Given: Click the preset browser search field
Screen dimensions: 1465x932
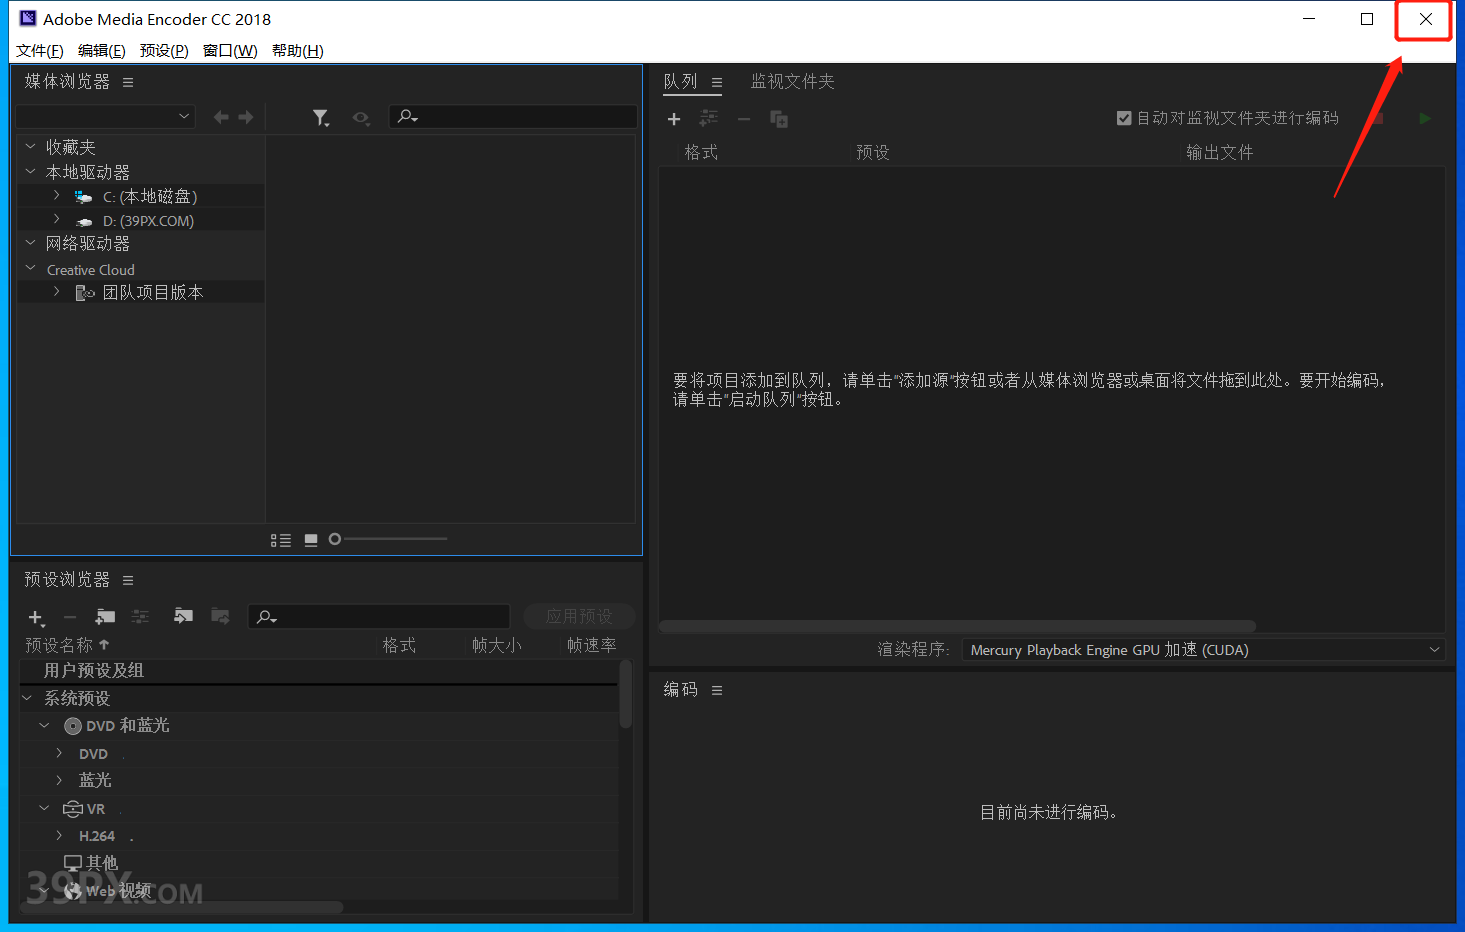Looking at the screenshot, I should [x=379, y=617].
